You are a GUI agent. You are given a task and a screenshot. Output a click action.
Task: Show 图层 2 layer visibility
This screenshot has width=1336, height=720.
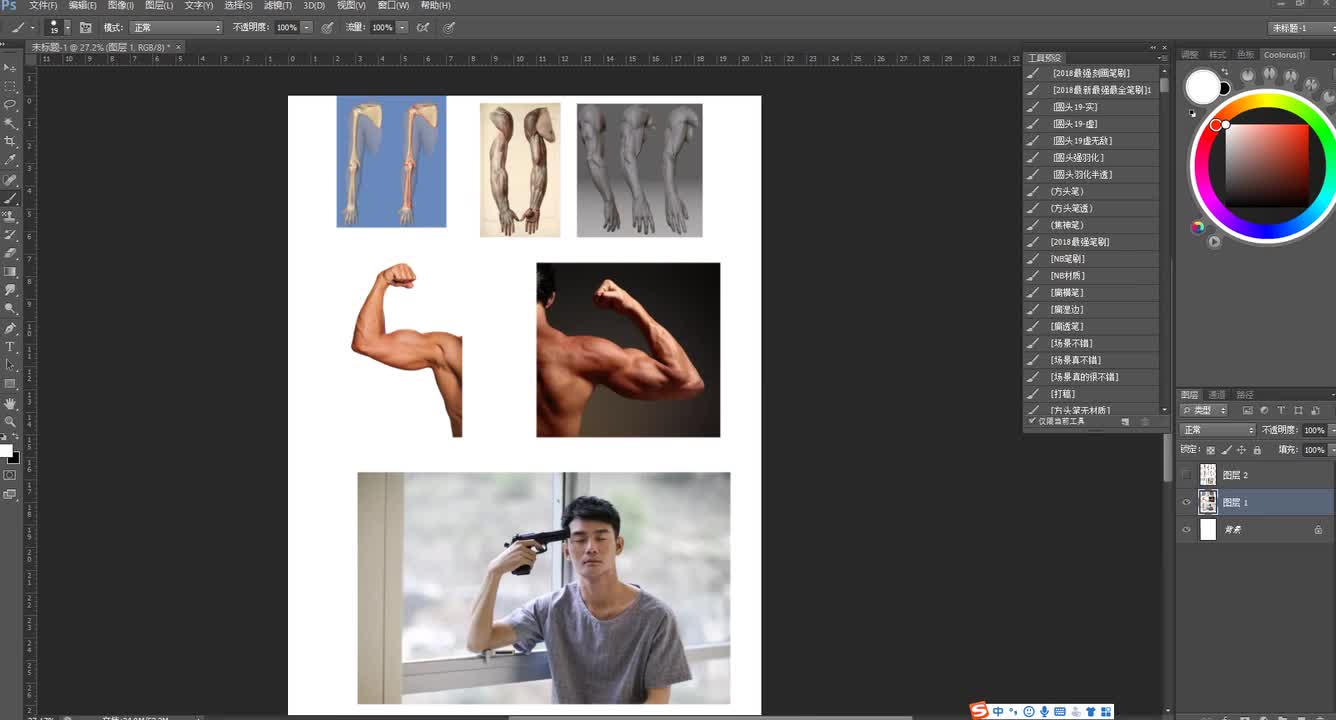point(1187,475)
